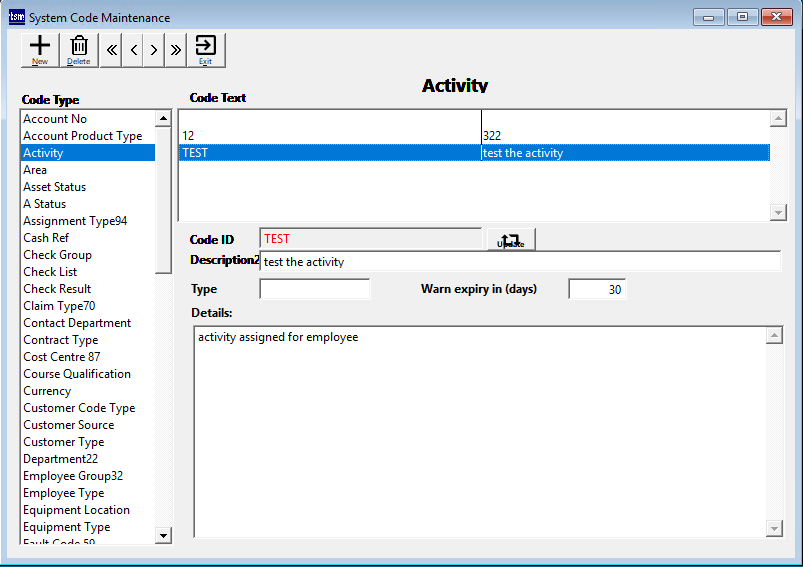Screen dimensions: 803x567
Task: Go to next record arrow
Action: 154,50
